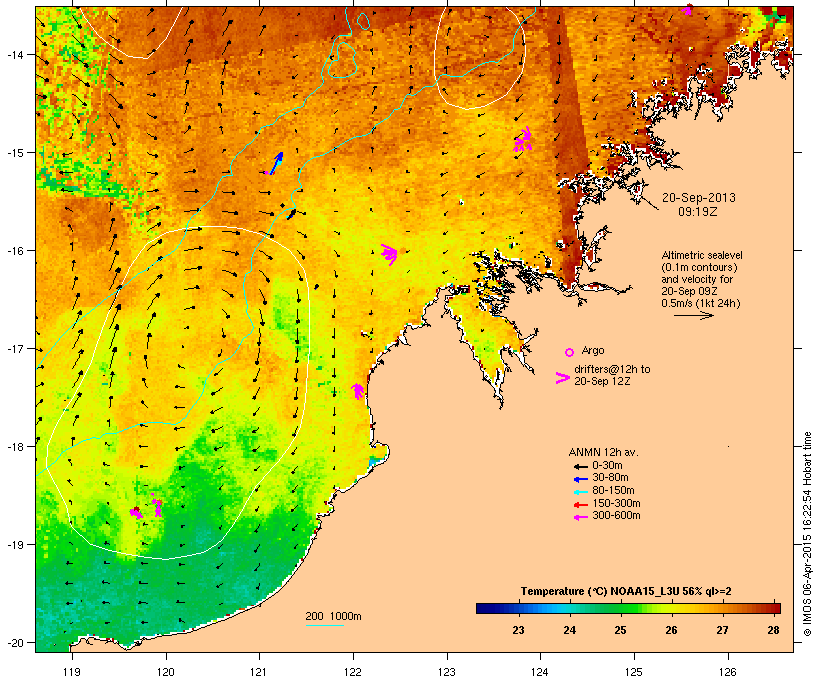This screenshot has height=680, width=820.
Task: Click the large blue mooring arrow near 121E 15S
Action: [x=276, y=163]
